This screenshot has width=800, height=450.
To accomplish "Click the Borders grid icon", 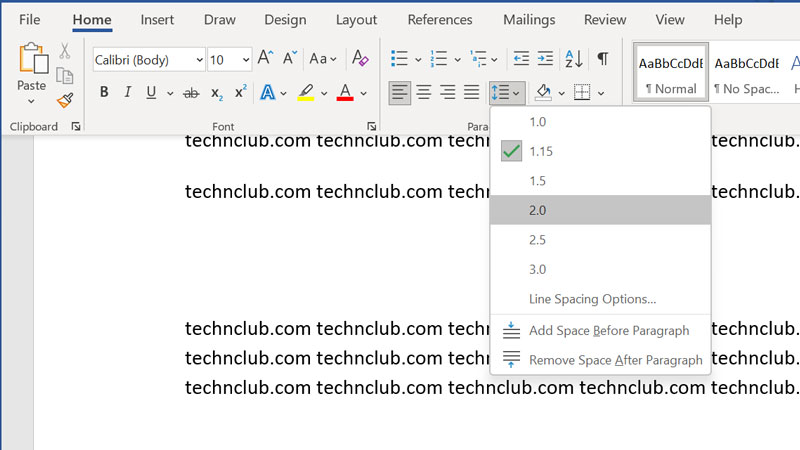I will pyautogui.click(x=582, y=92).
